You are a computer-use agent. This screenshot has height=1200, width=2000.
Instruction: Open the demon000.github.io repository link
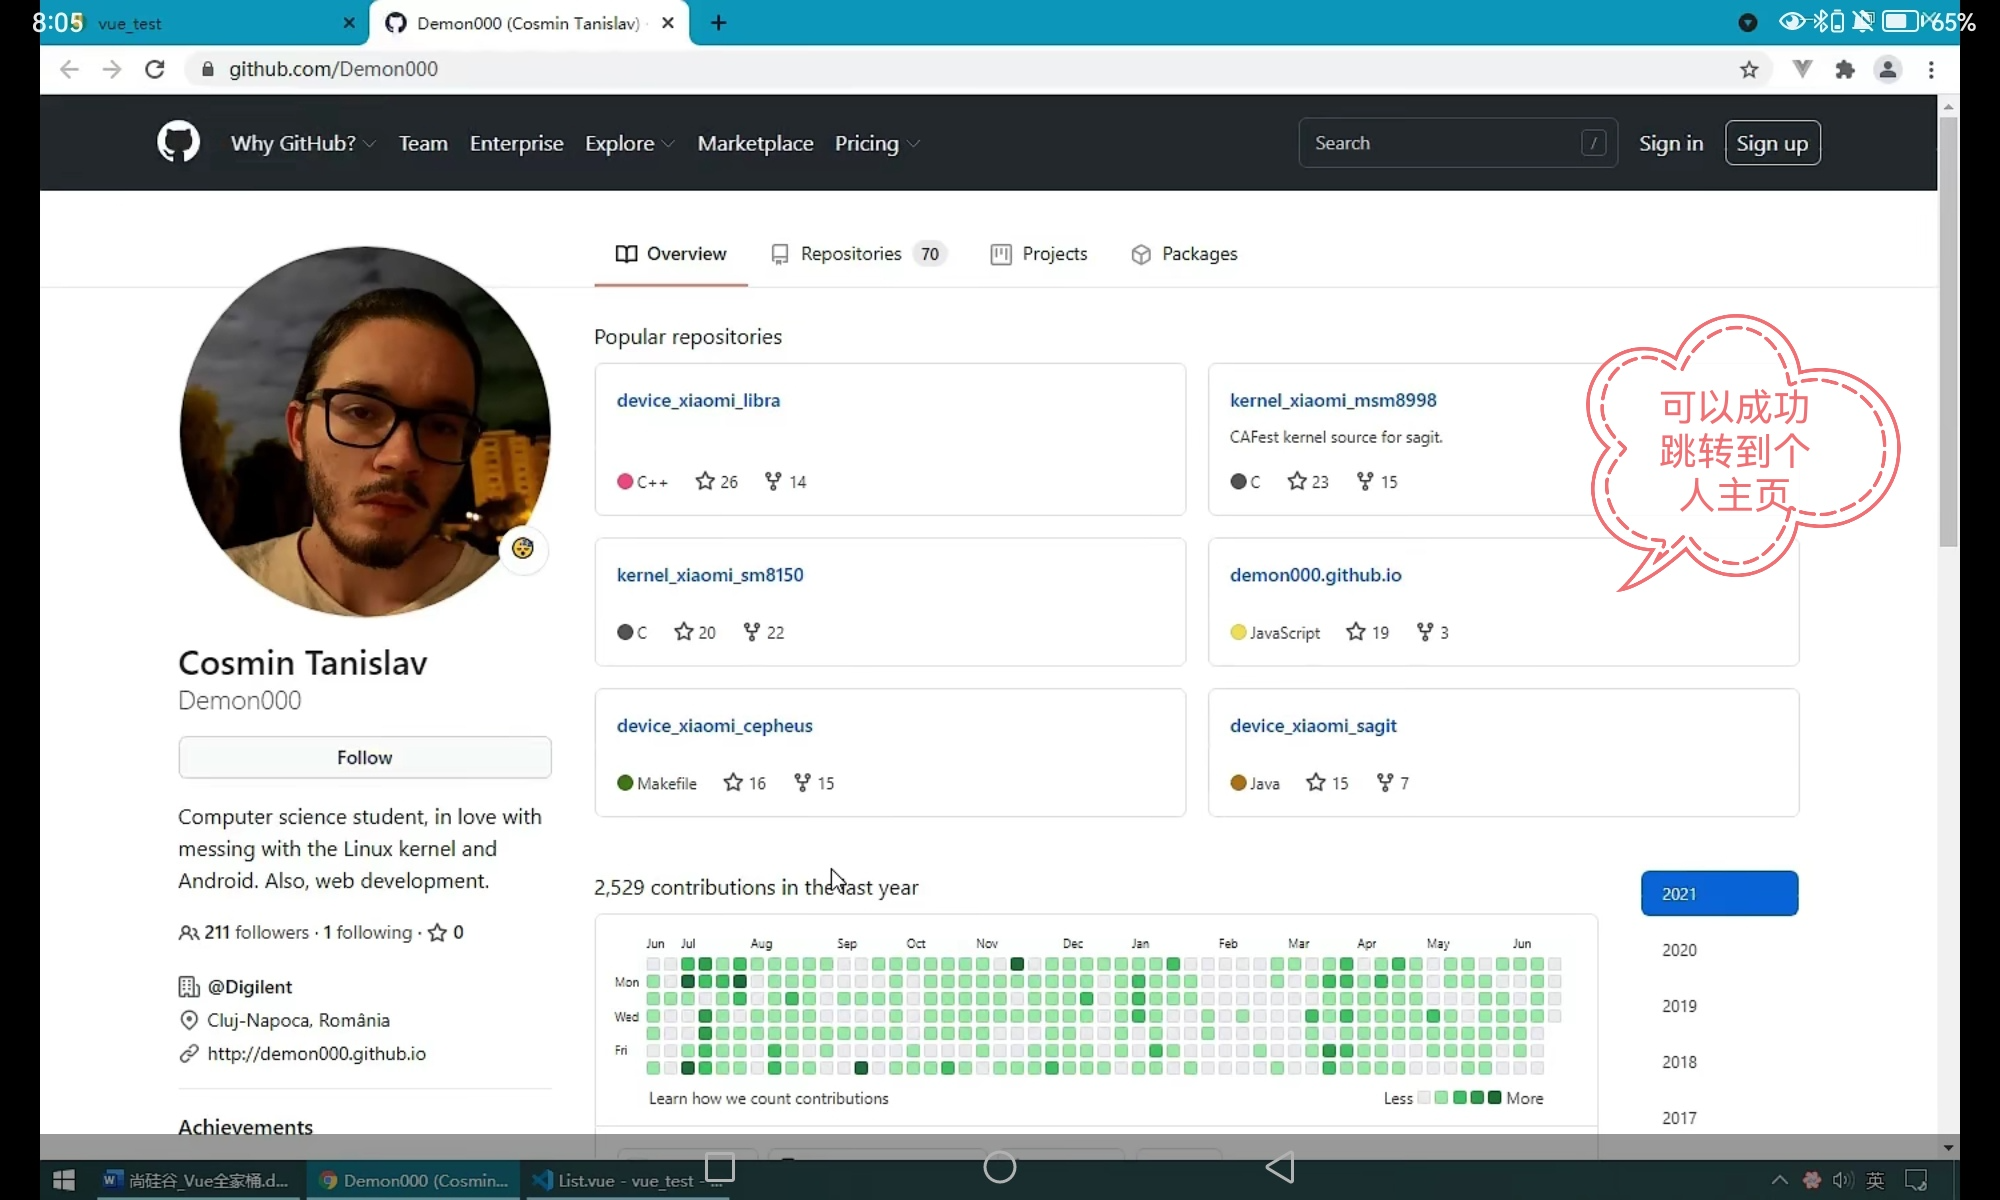click(x=1315, y=575)
